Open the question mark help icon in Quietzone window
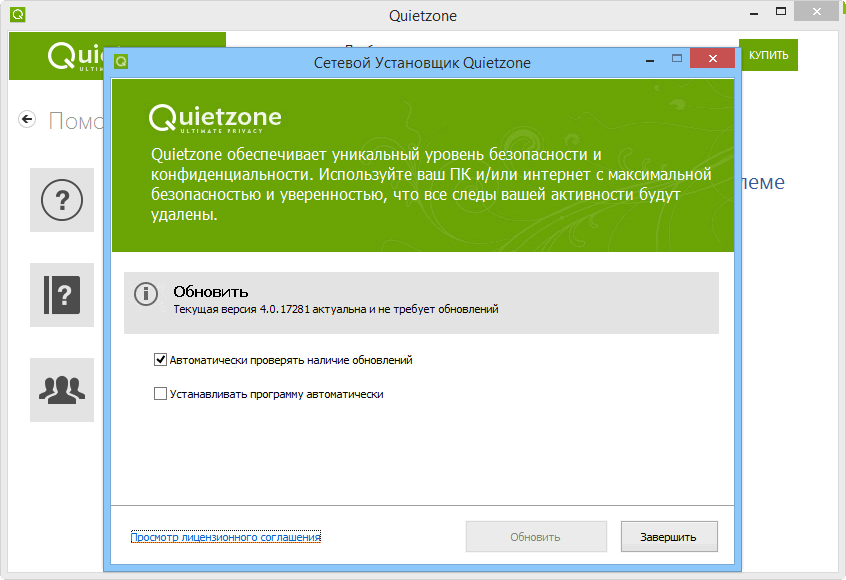The height and width of the screenshot is (580, 846). [x=62, y=200]
